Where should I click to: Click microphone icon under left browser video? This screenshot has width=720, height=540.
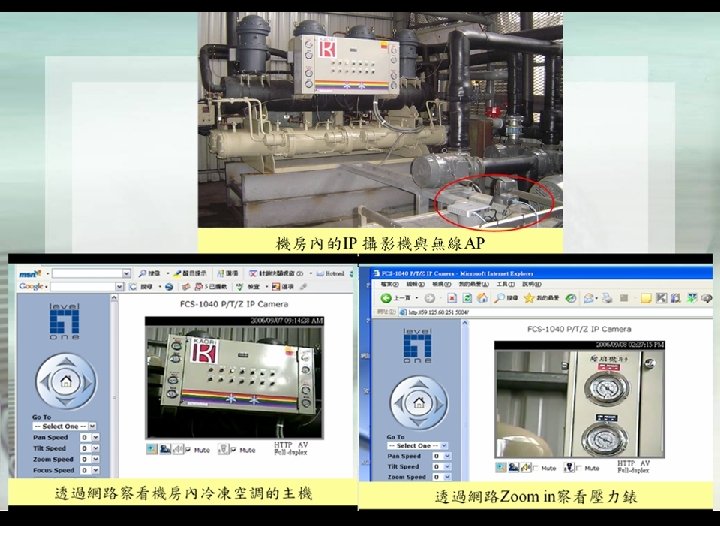[223, 449]
